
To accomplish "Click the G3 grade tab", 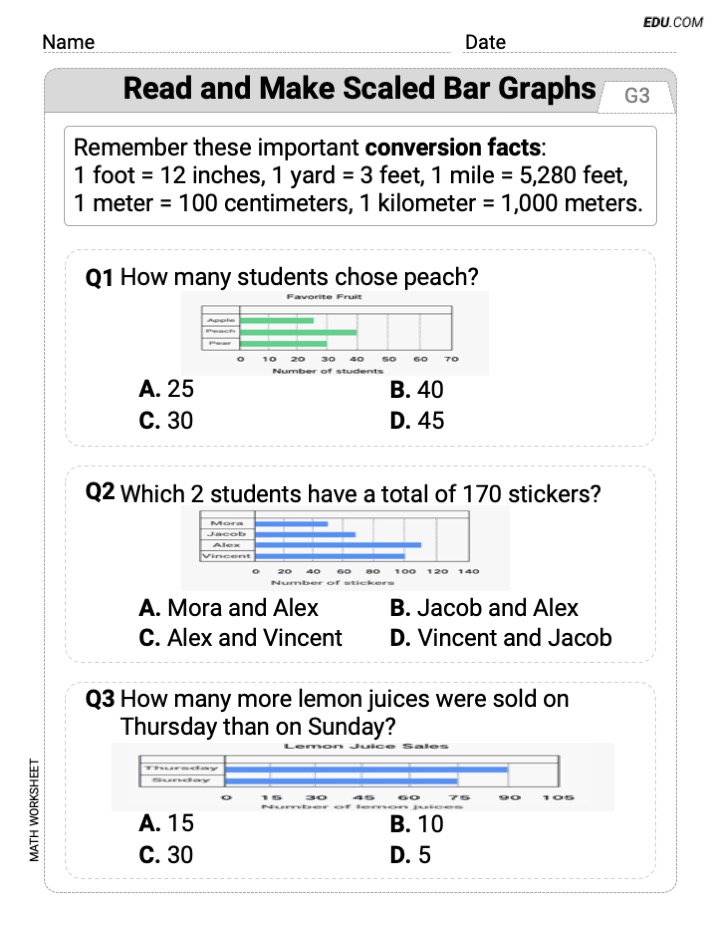I will [637, 96].
